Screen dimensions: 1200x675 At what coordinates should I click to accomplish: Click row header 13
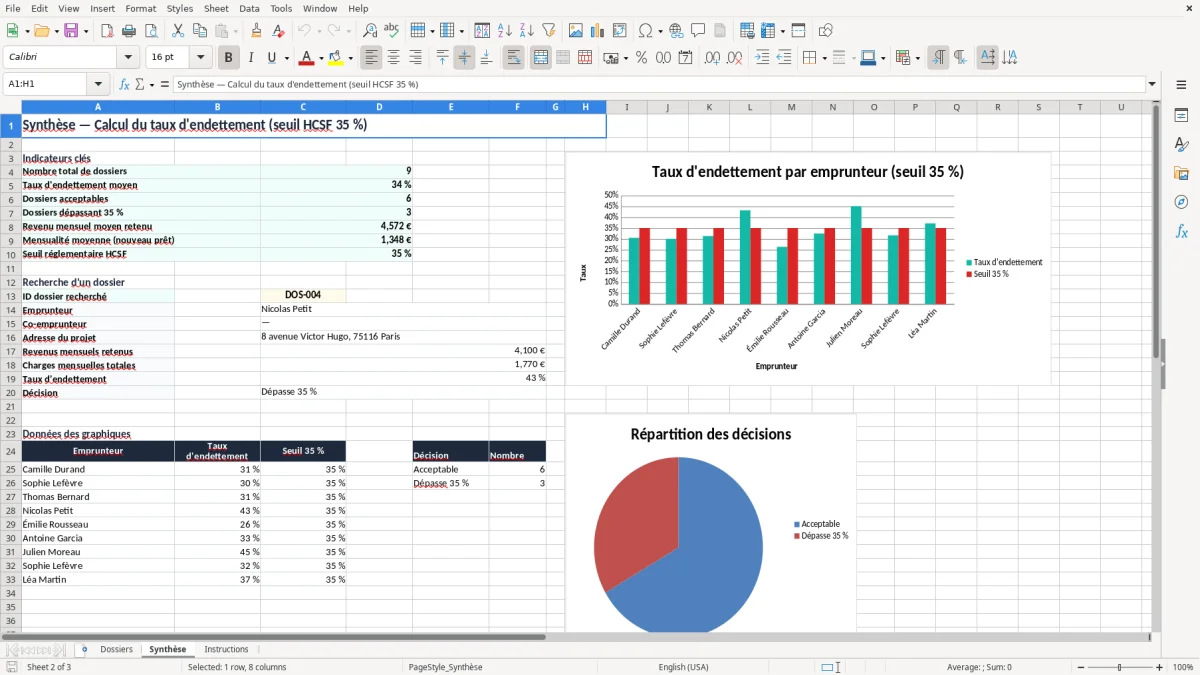10,296
